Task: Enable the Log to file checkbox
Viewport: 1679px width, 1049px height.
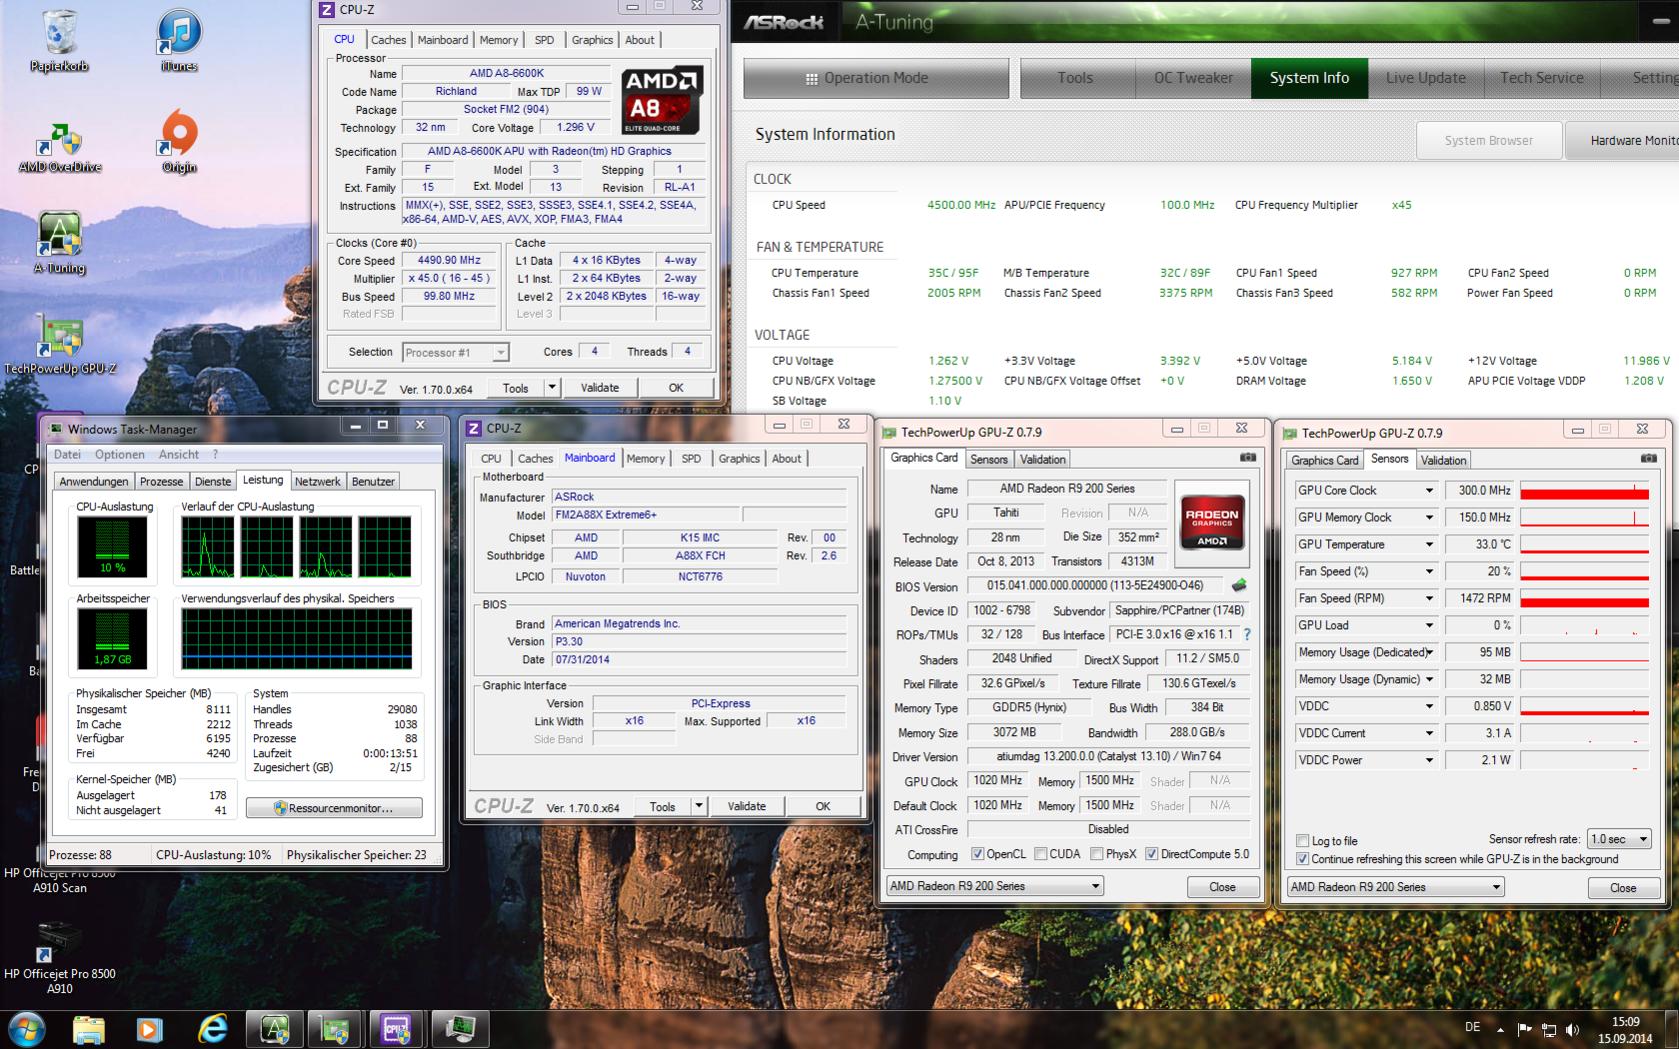Action: tap(1302, 841)
